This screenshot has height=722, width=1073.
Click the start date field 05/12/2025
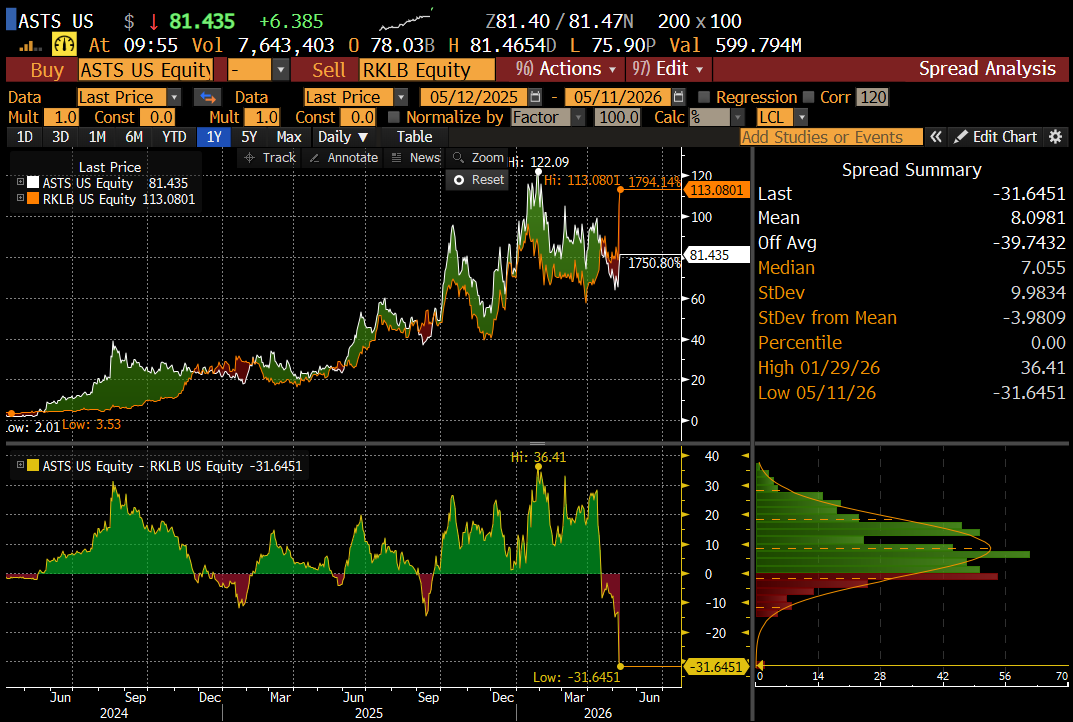pos(474,97)
